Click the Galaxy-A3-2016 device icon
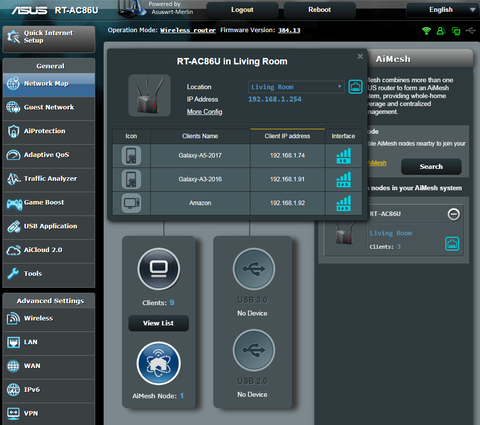The height and width of the screenshot is (425, 480). click(x=131, y=179)
